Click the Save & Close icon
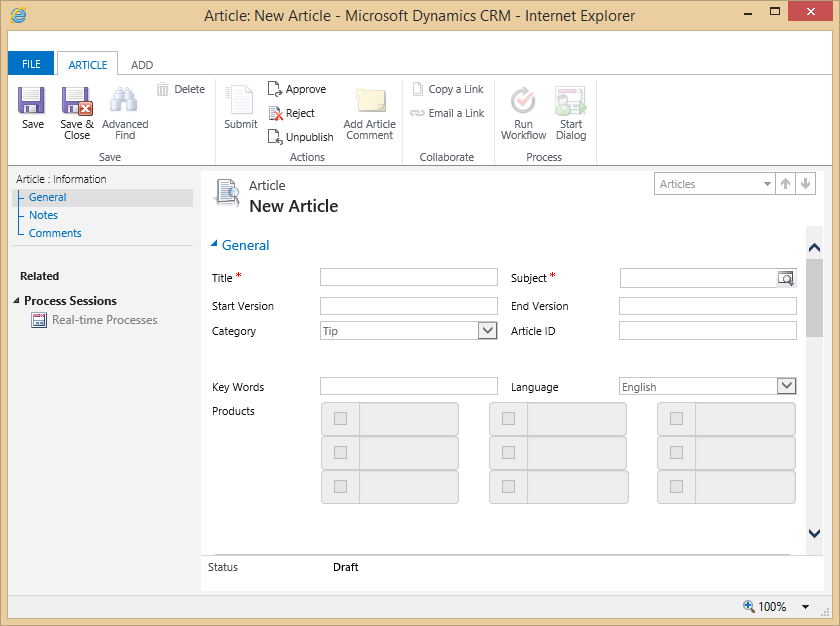The image size is (840, 626). click(x=77, y=101)
